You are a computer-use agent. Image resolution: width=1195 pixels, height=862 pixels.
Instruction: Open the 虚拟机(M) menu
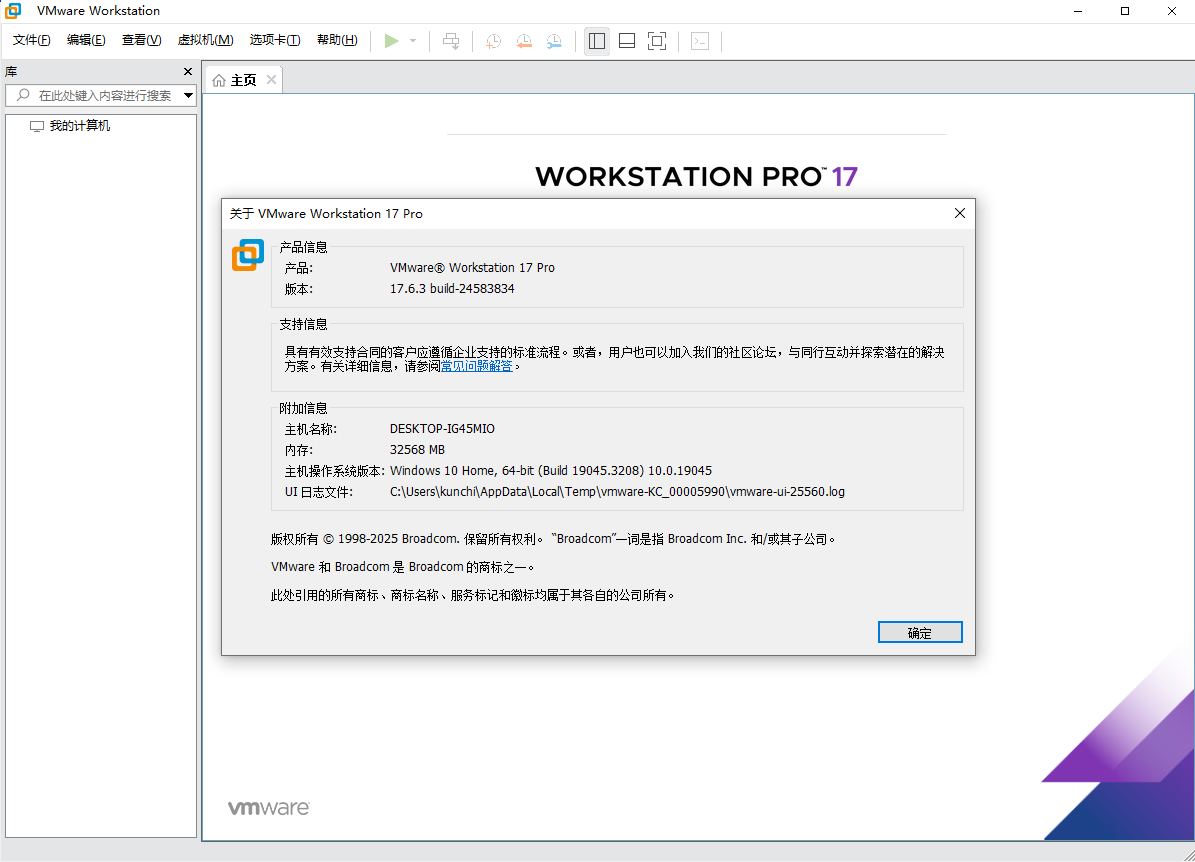(x=205, y=40)
